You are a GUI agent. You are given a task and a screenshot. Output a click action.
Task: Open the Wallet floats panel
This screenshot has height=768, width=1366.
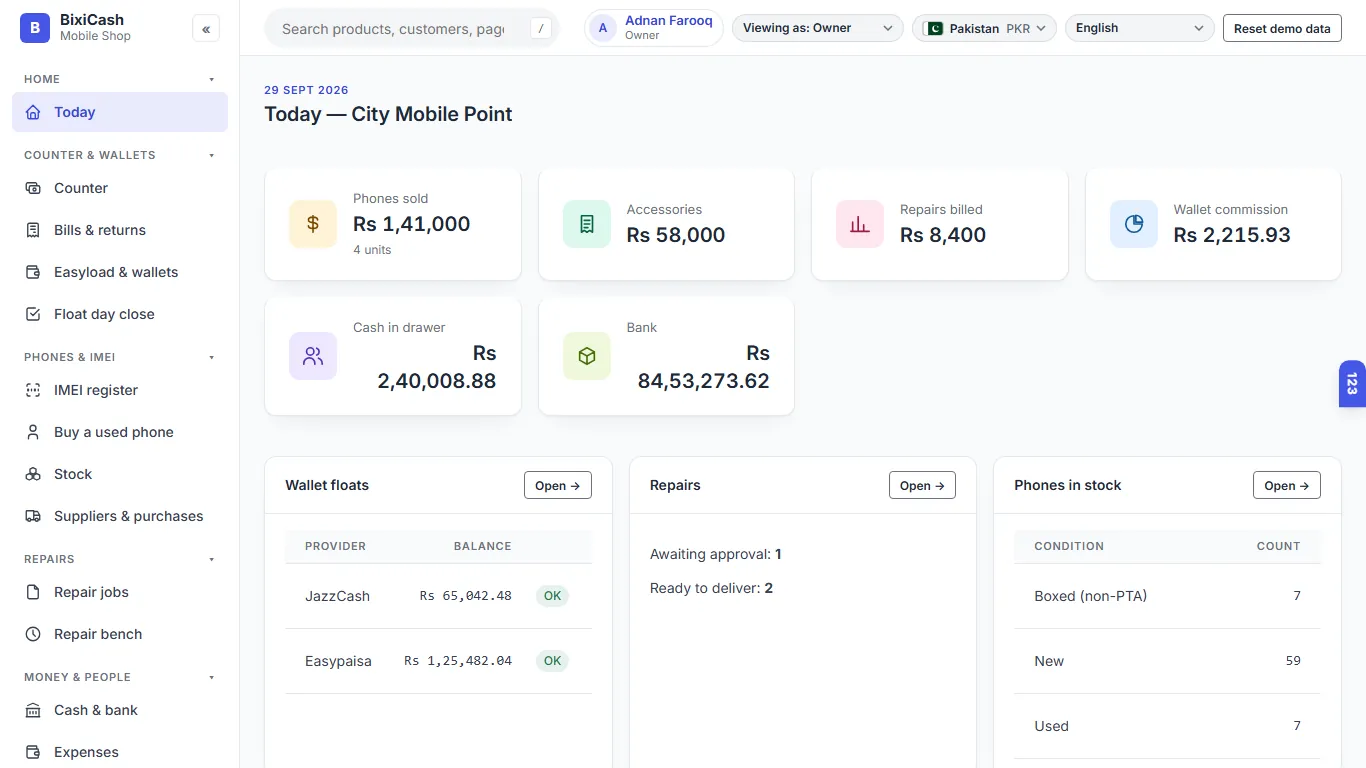558,485
